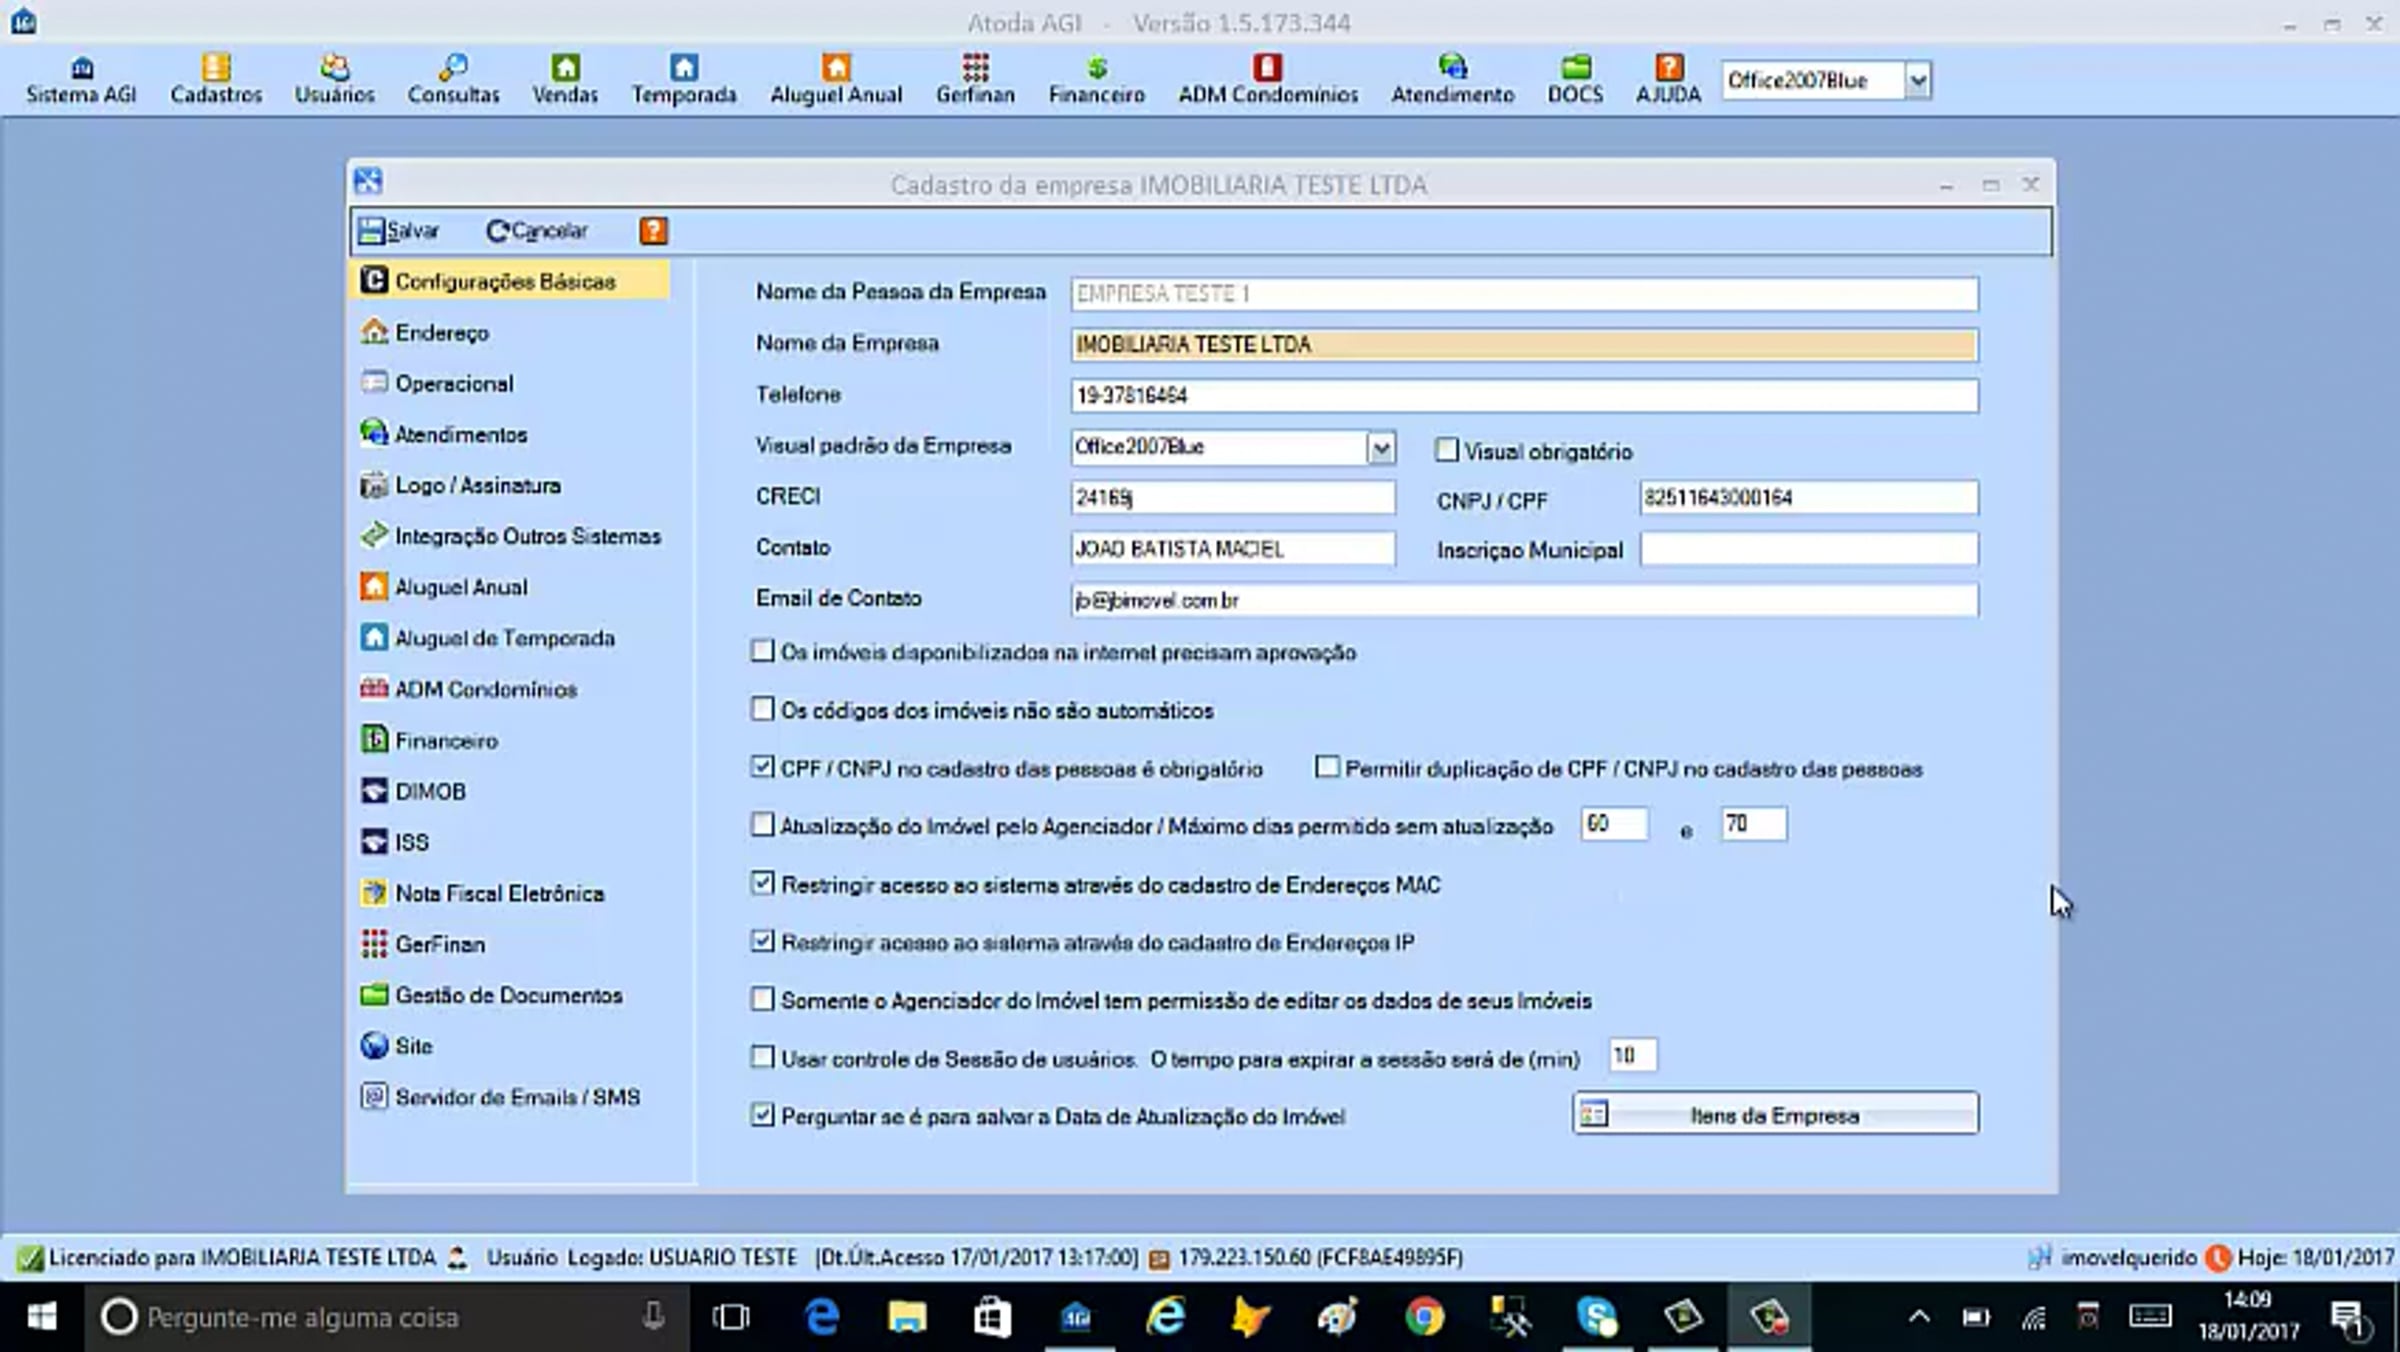Expand Visual padrão da Empresa dropdown
This screenshot has height=1352, width=2400.
pos(1380,447)
